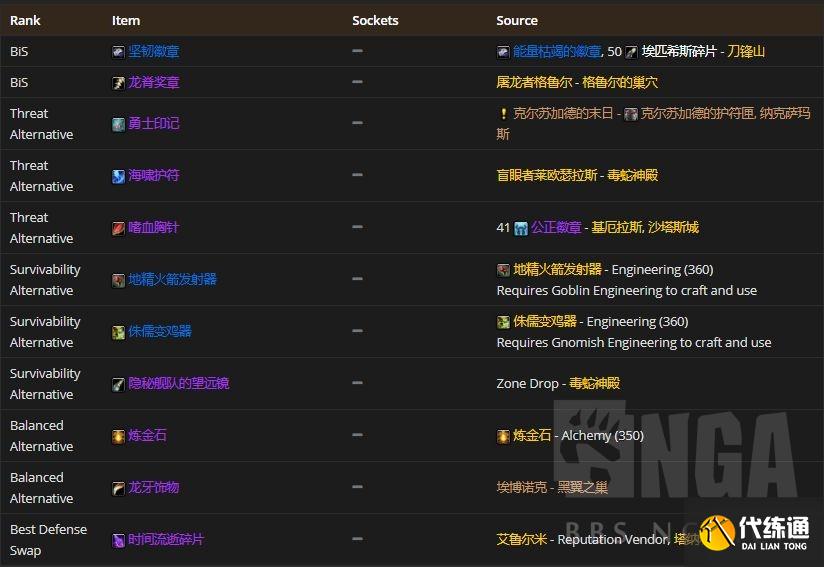Image resolution: width=824 pixels, height=567 pixels.
Task: Click the icon beside 地精火箭发射器 in Item column
Action: click(118, 280)
